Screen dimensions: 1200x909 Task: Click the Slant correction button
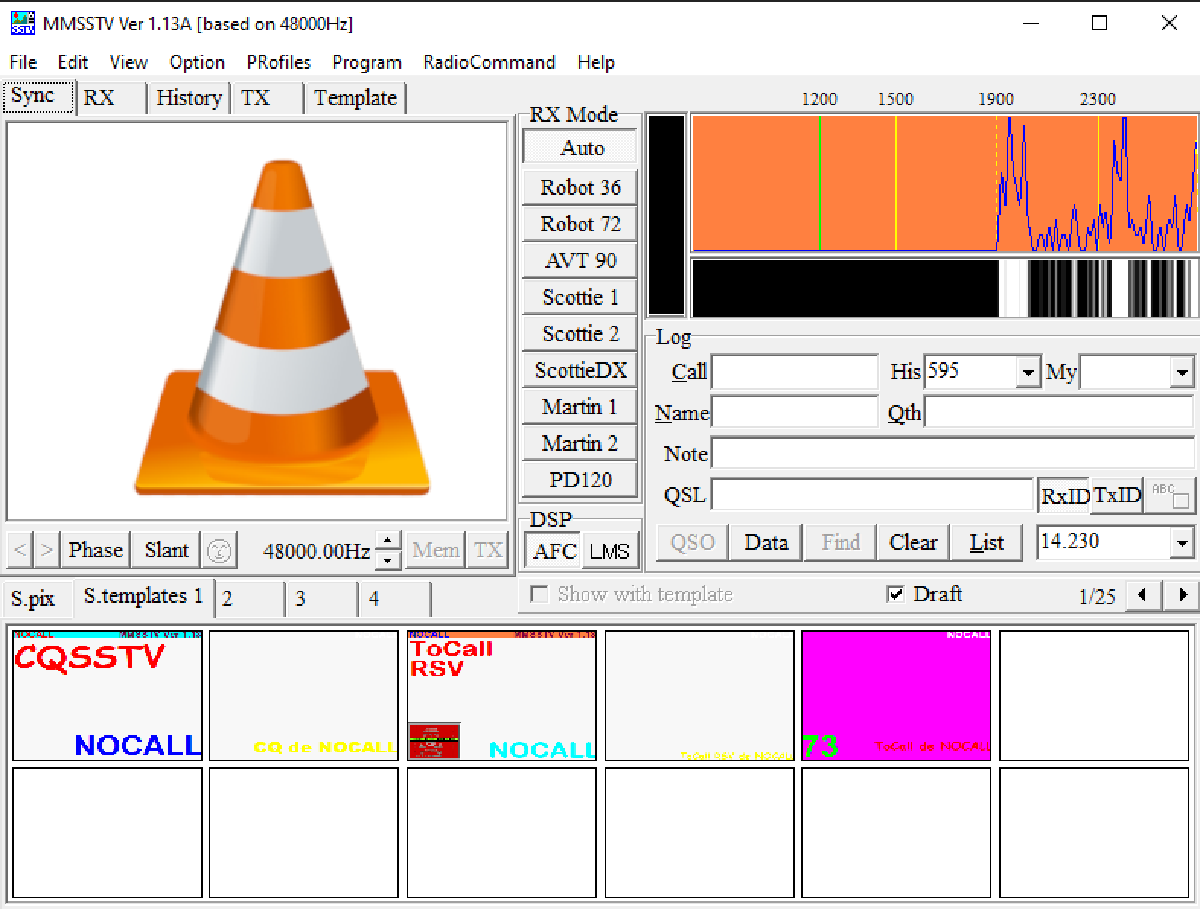click(165, 549)
